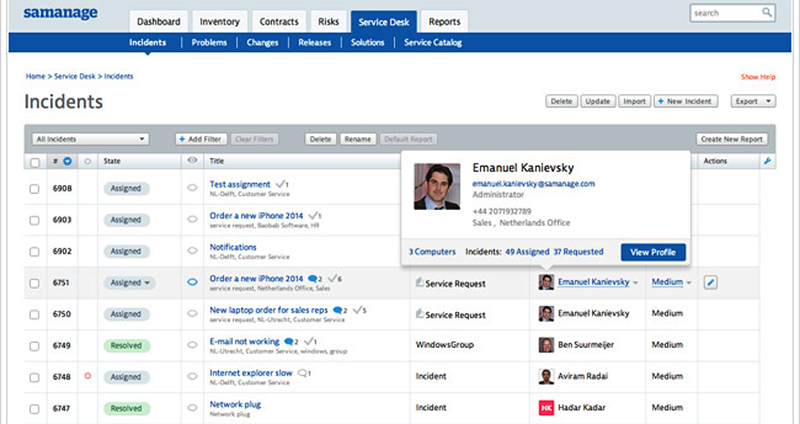Toggle the watch eye for incident 6751
The image size is (800, 424).
click(192, 283)
